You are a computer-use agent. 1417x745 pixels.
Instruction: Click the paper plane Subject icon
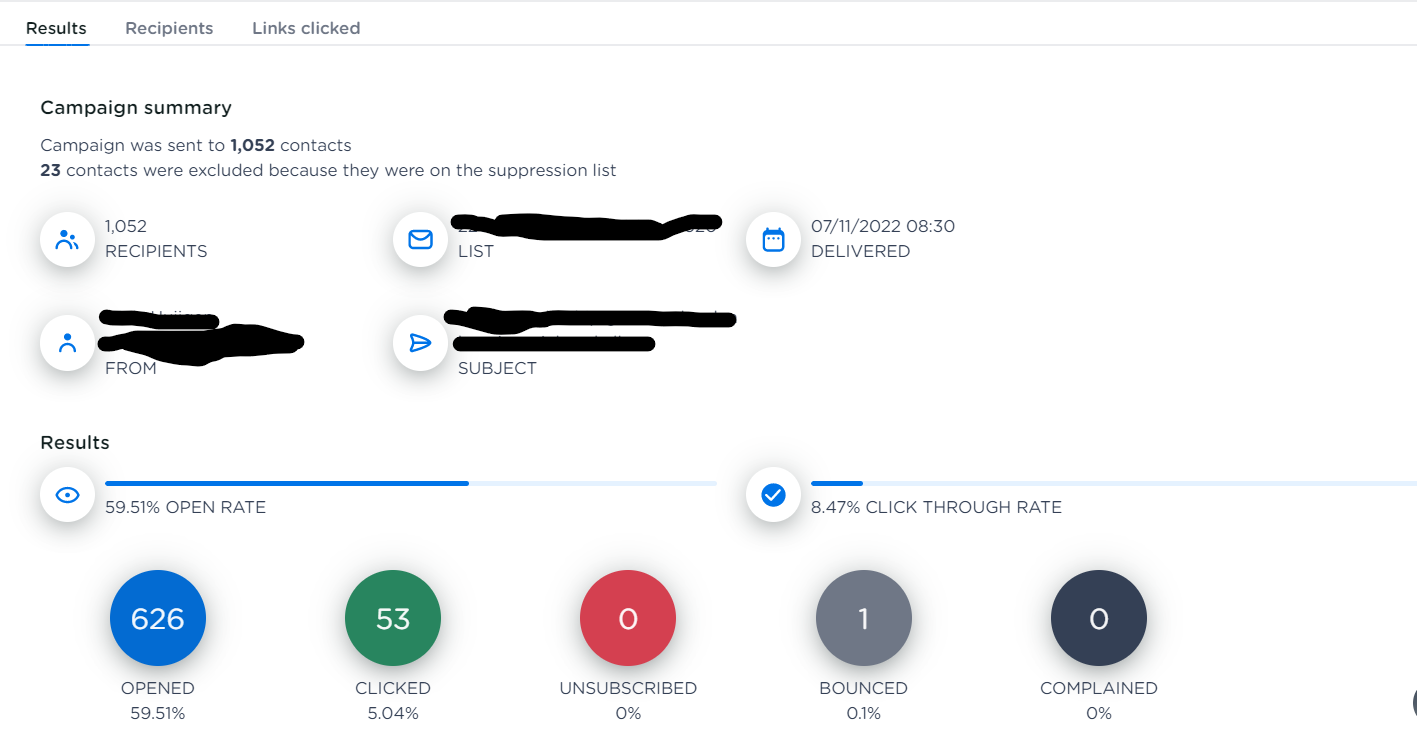pos(420,343)
